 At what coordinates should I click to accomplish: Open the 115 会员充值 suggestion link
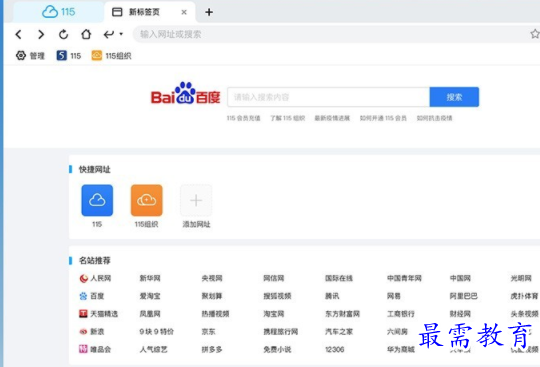pyautogui.click(x=243, y=118)
